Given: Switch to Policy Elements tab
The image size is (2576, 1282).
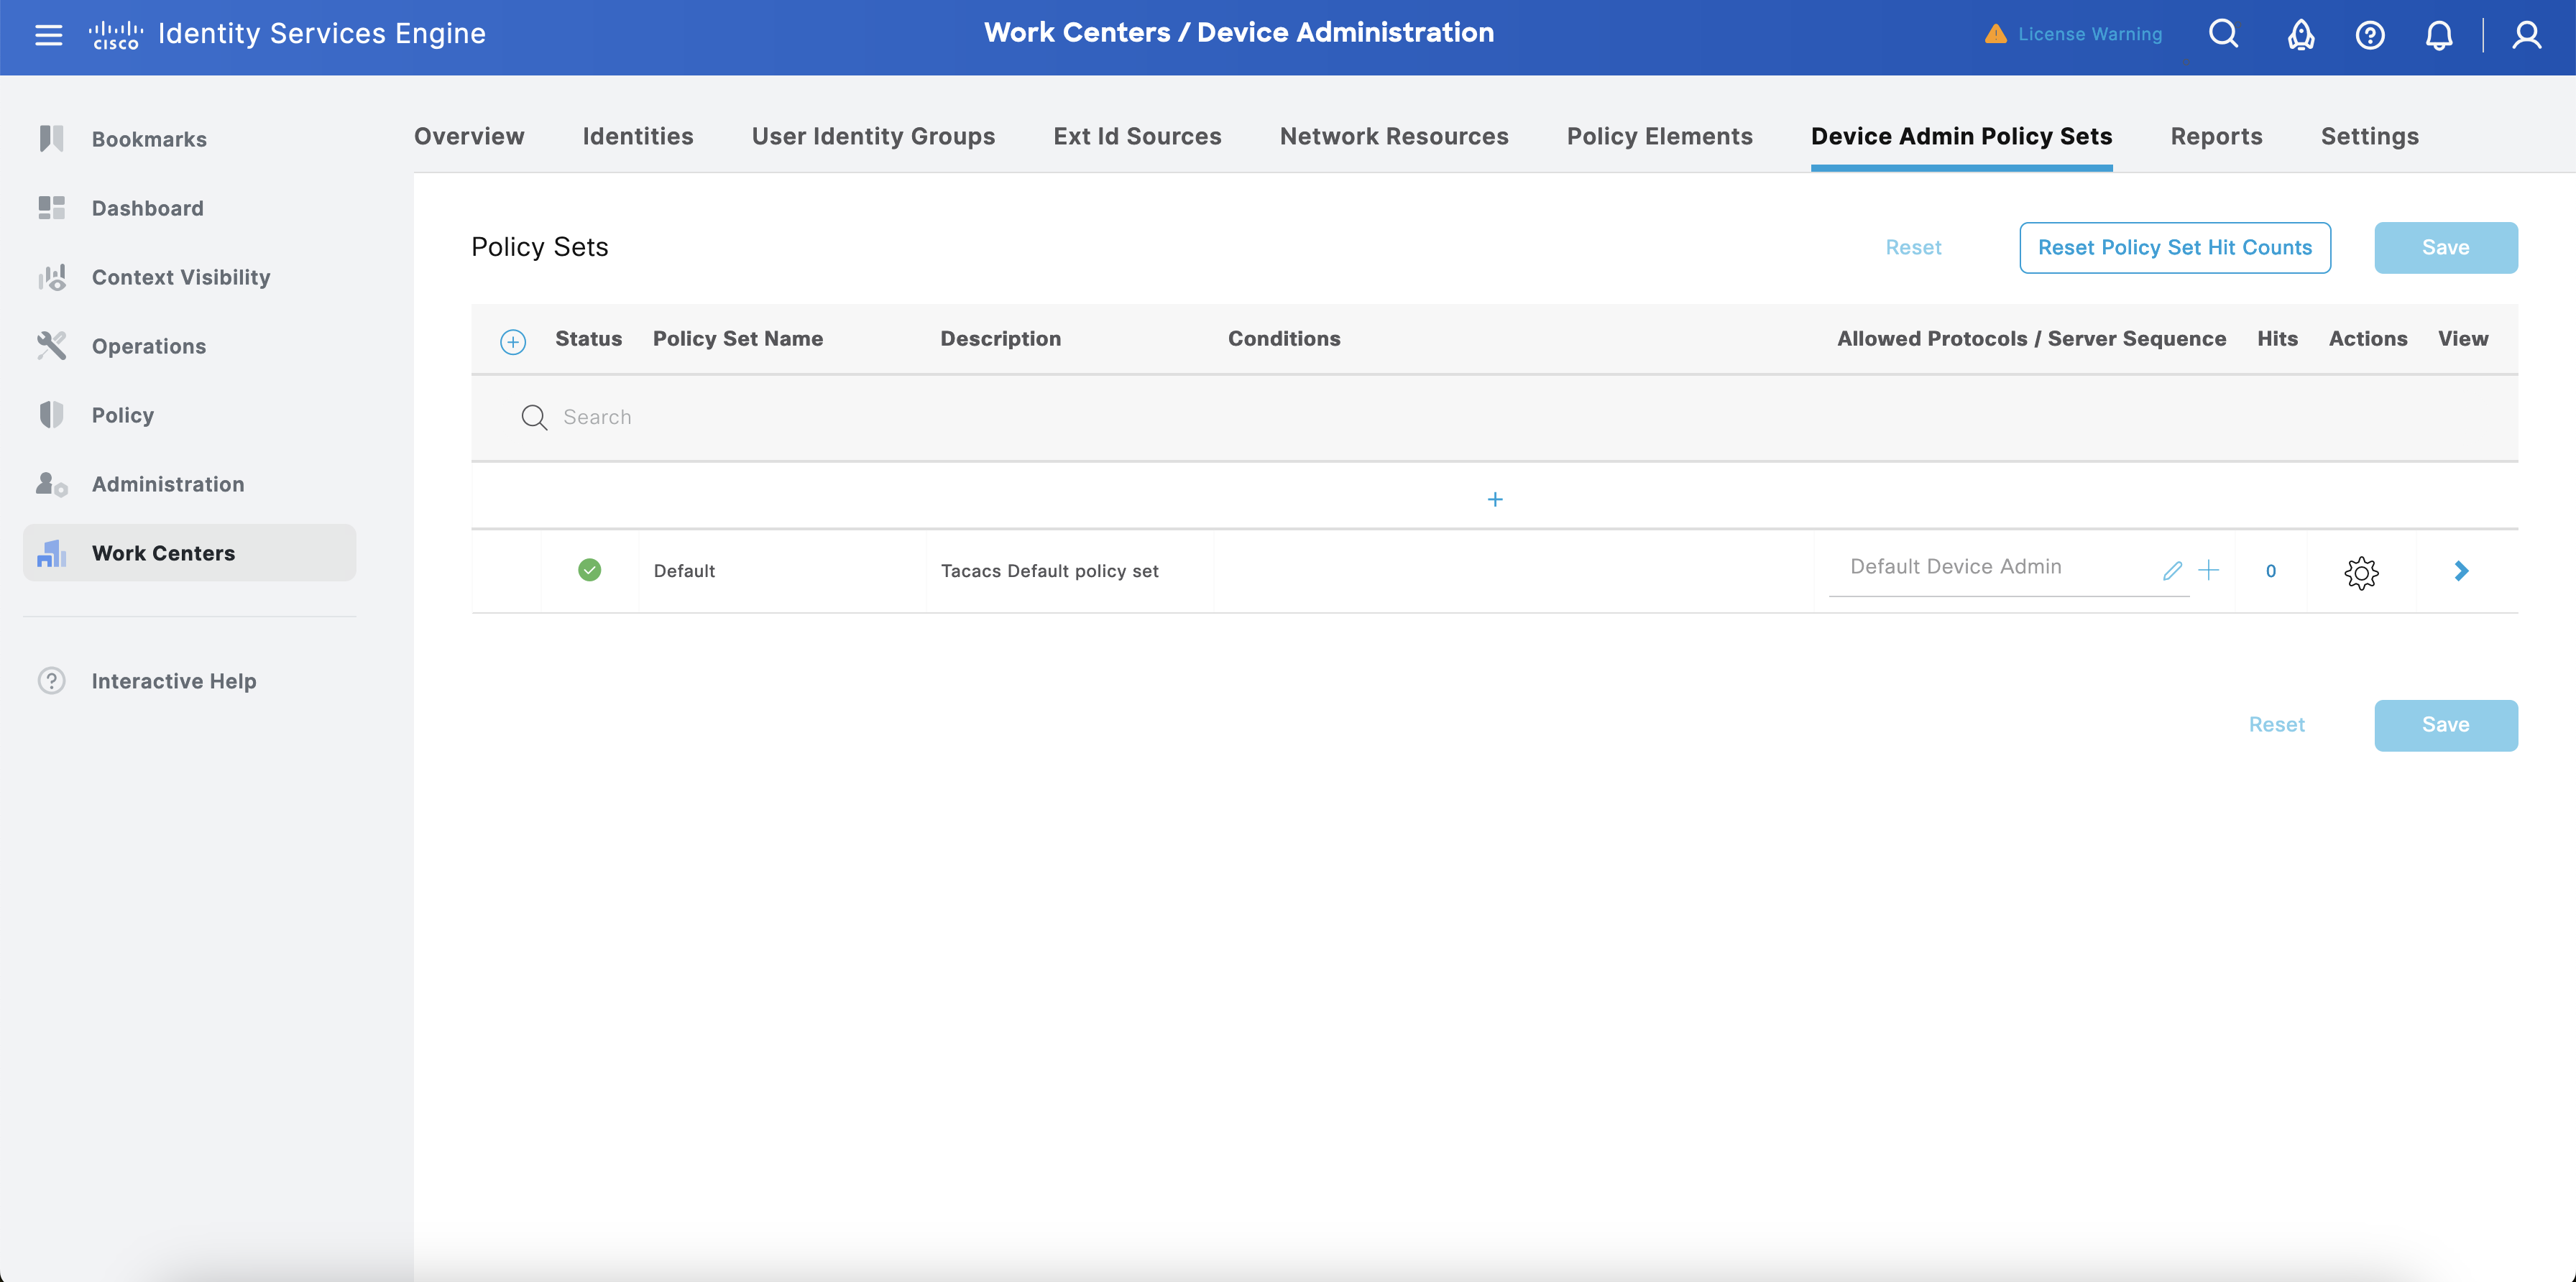Looking at the screenshot, I should click(1660, 136).
